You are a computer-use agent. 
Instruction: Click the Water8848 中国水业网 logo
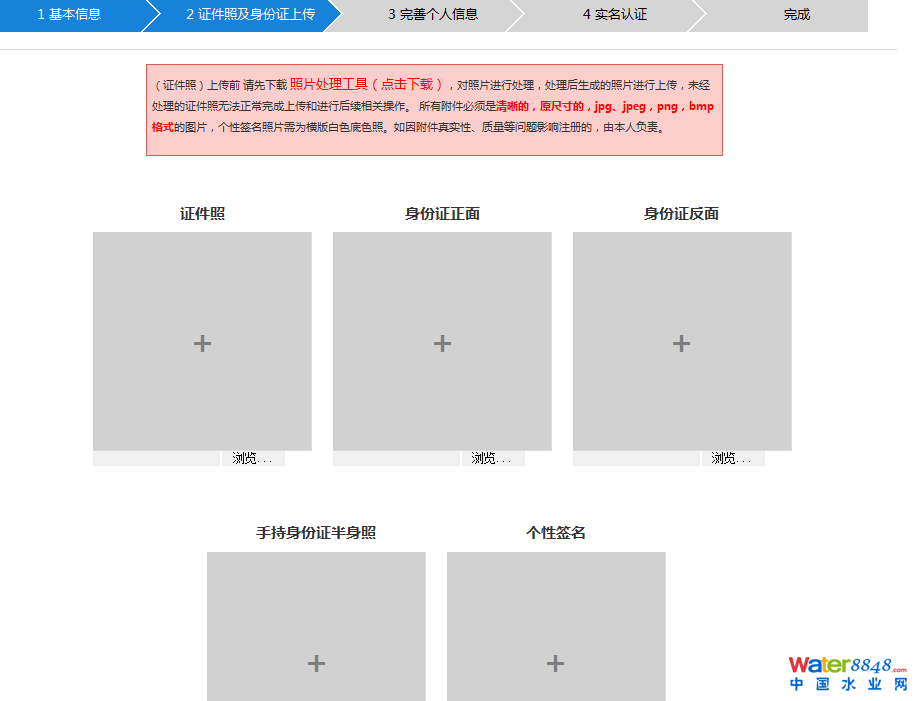[847, 674]
